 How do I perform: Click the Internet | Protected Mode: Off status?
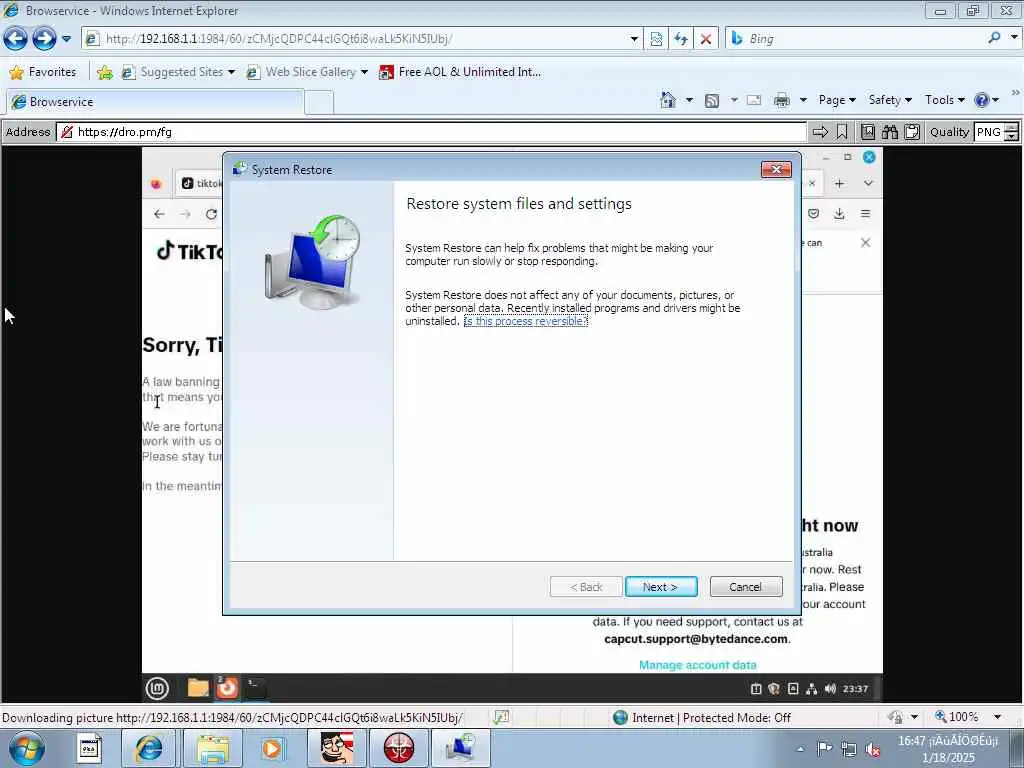(x=702, y=718)
